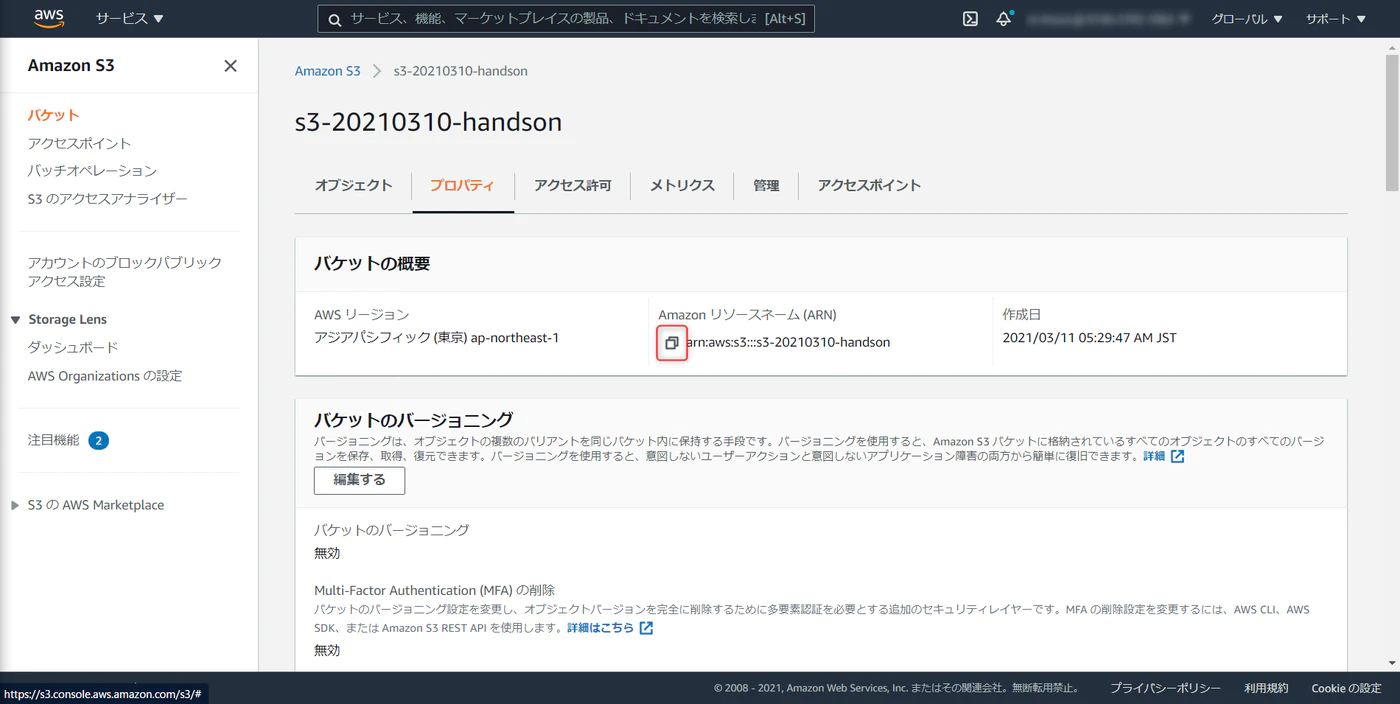1400x704 pixels.
Task: Switch to the アクセスポイント tab
Action: pos(869,185)
